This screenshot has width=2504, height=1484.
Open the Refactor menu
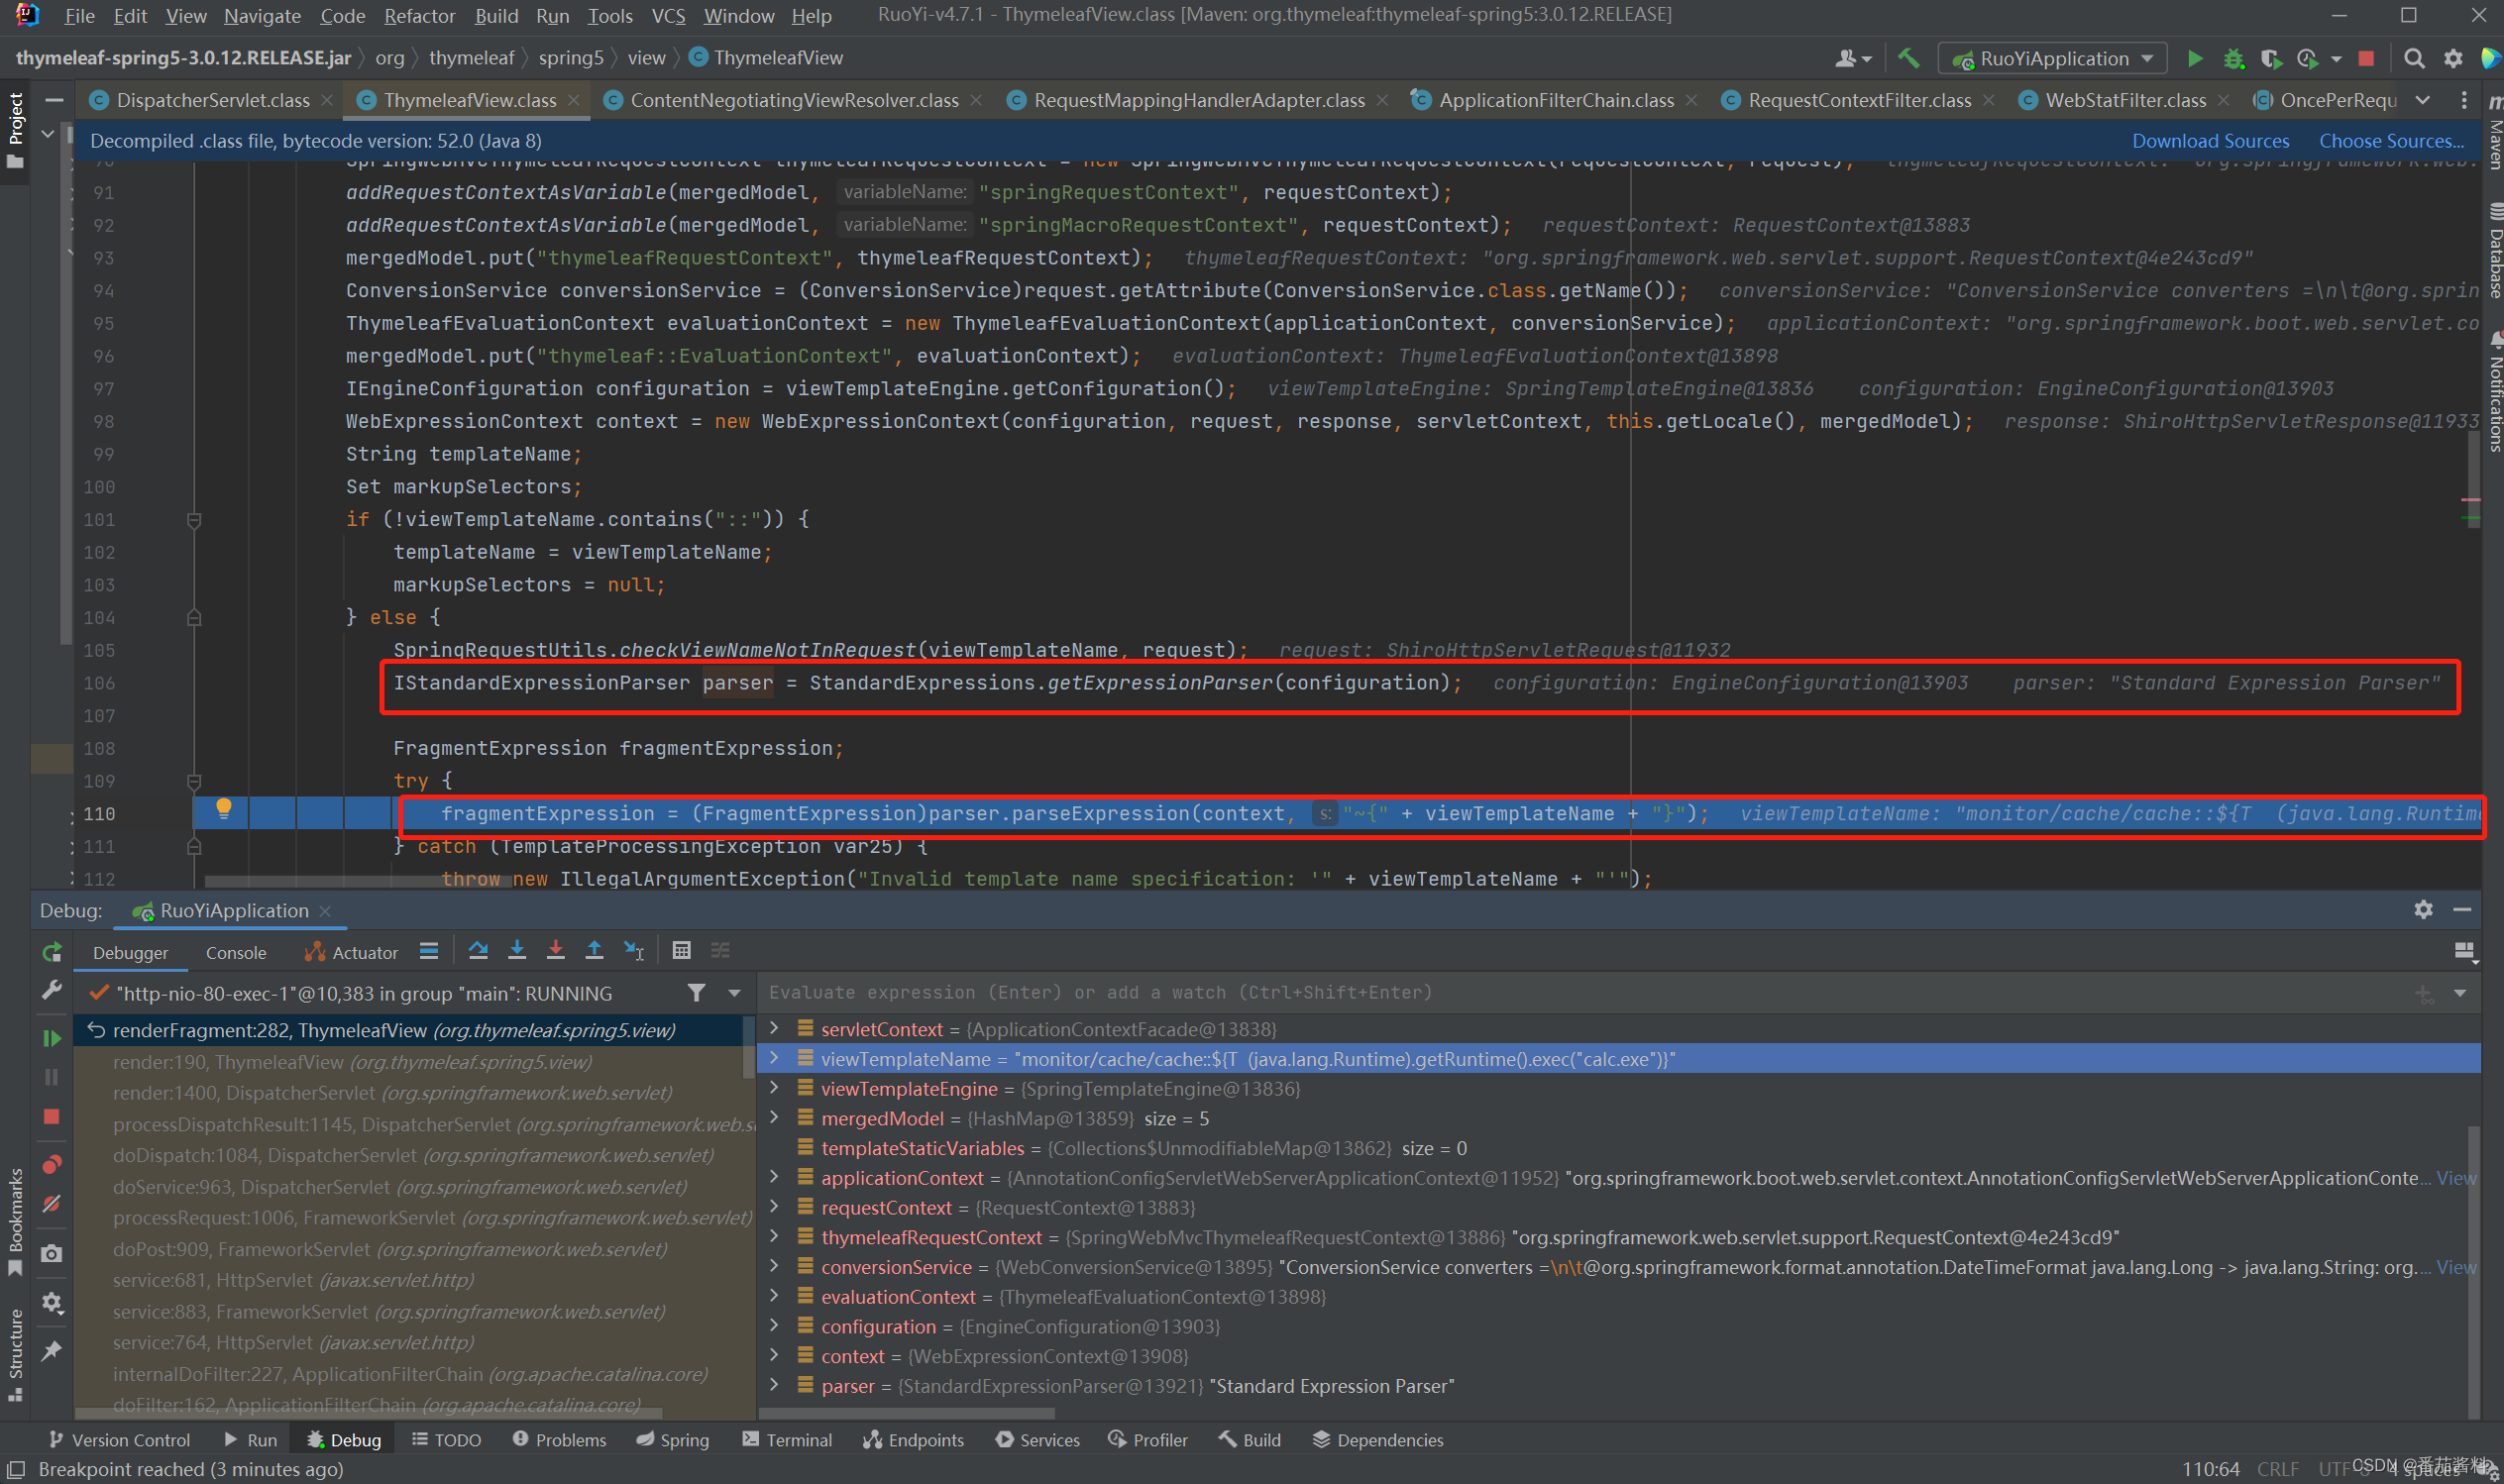click(419, 16)
